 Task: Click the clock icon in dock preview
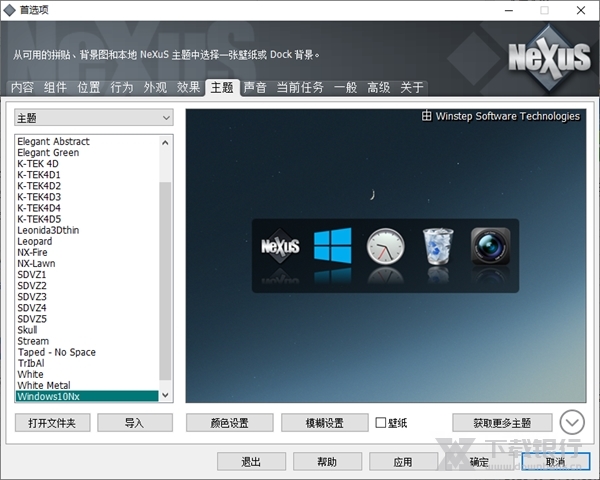(x=385, y=246)
